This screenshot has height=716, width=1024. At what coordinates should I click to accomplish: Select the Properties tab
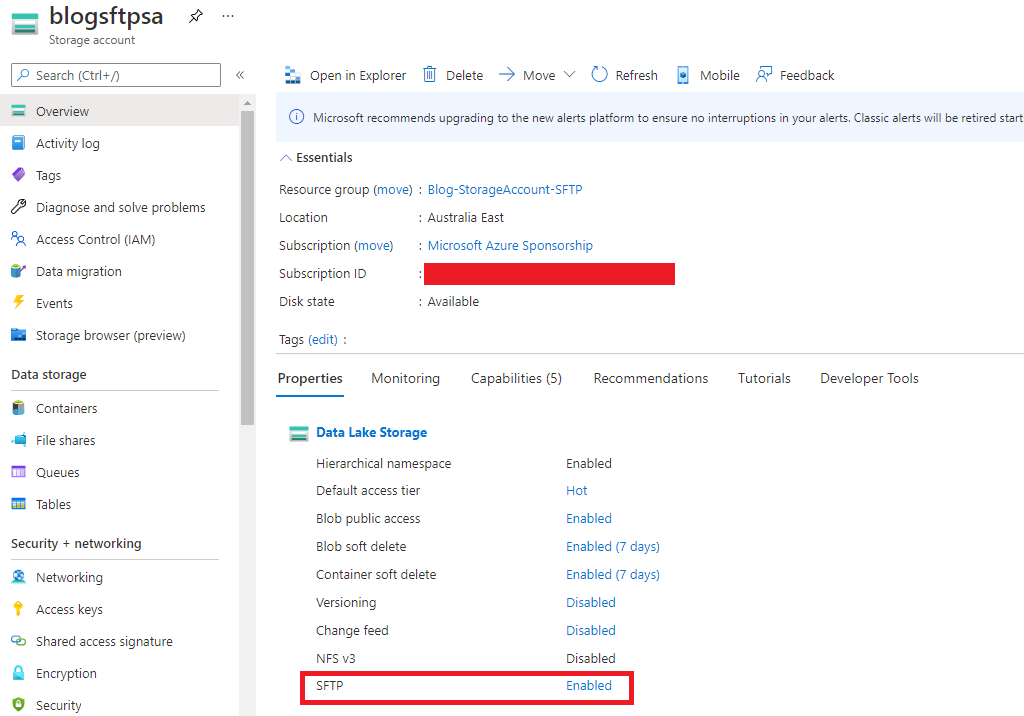tap(310, 379)
